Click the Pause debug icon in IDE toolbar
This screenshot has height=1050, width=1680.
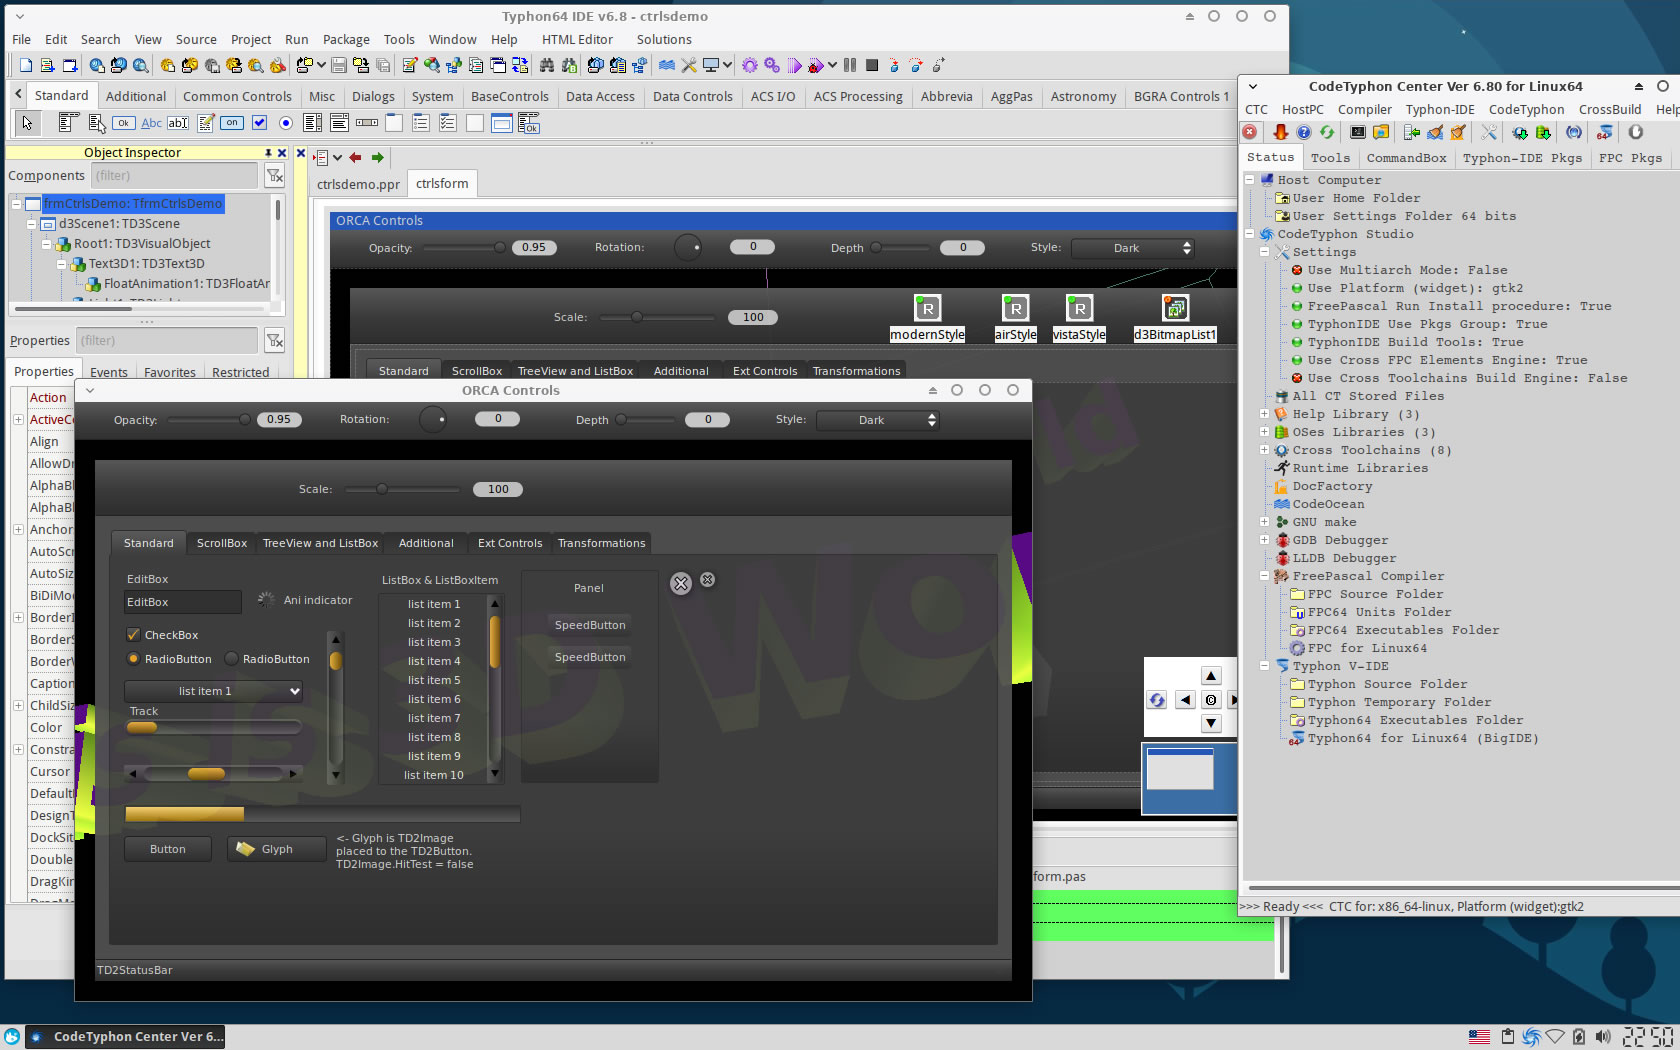[850, 65]
